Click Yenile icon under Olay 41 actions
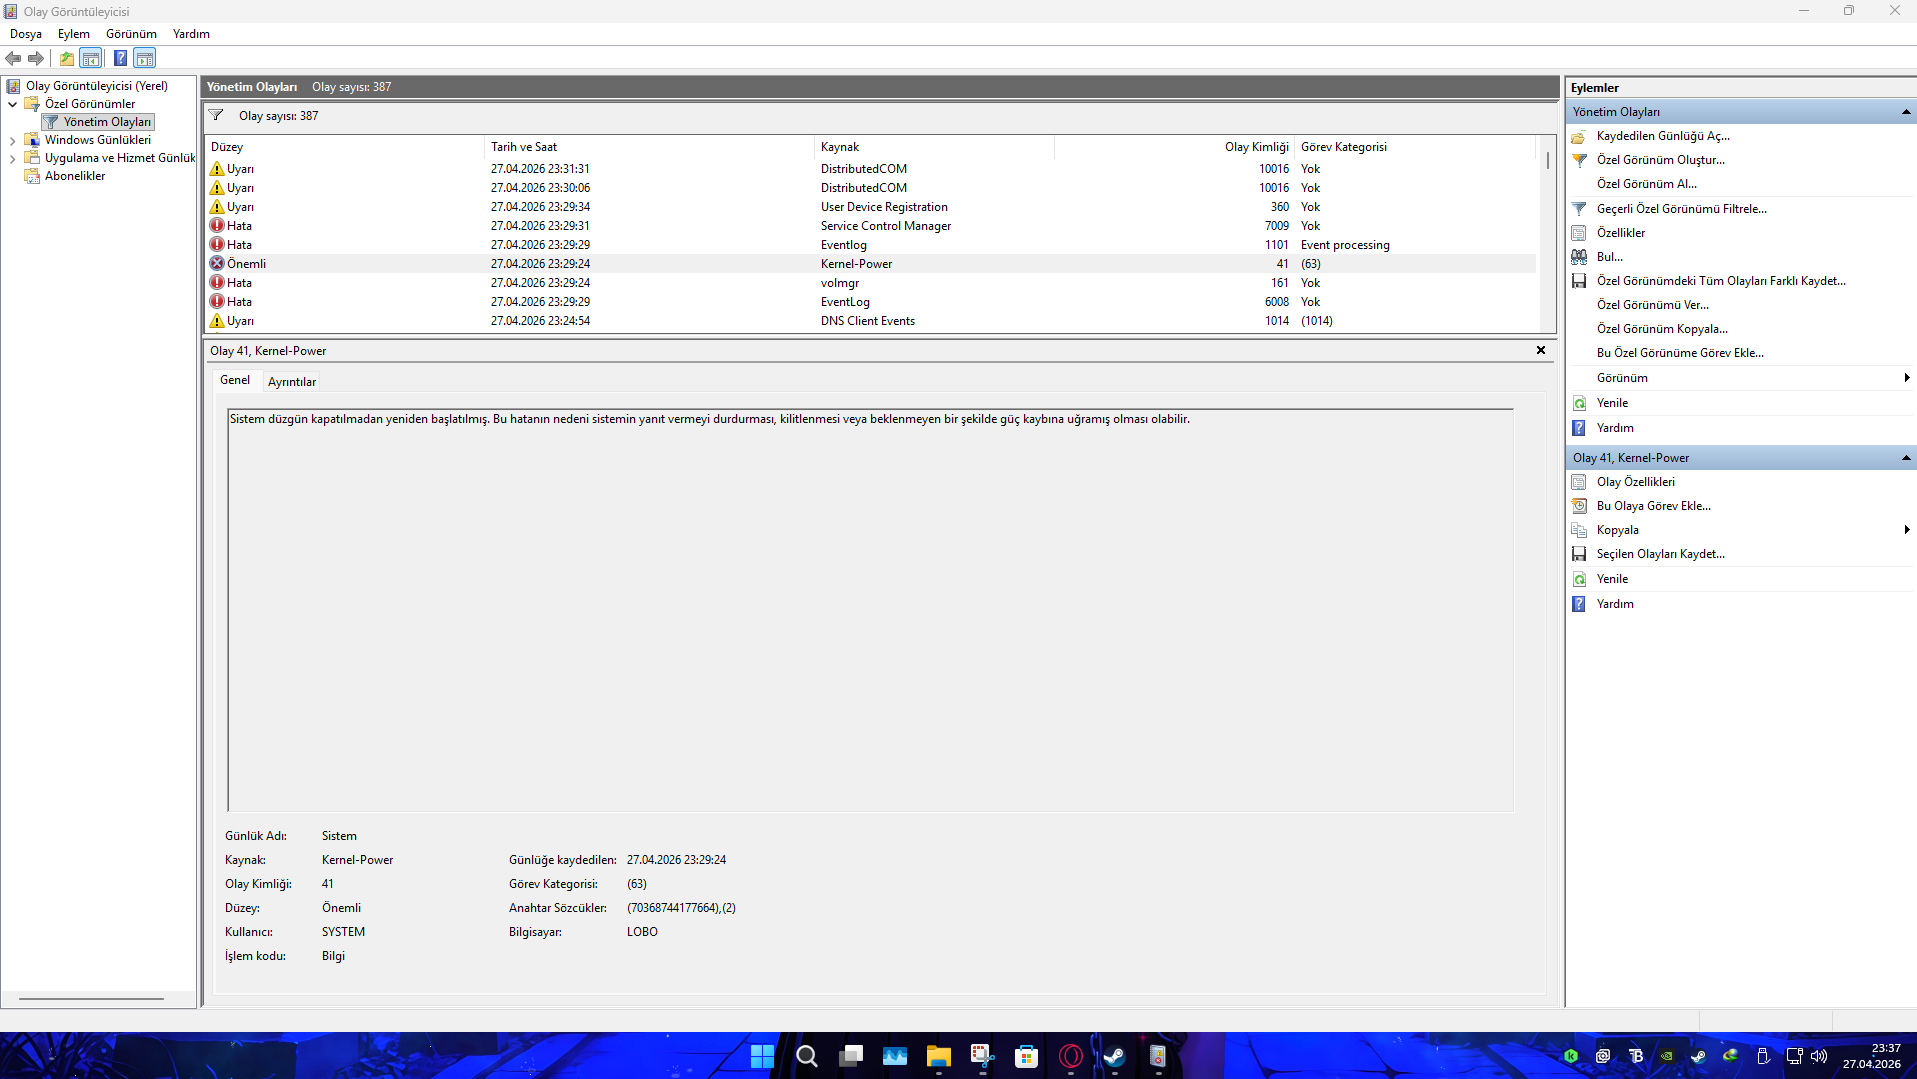 click(1579, 579)
